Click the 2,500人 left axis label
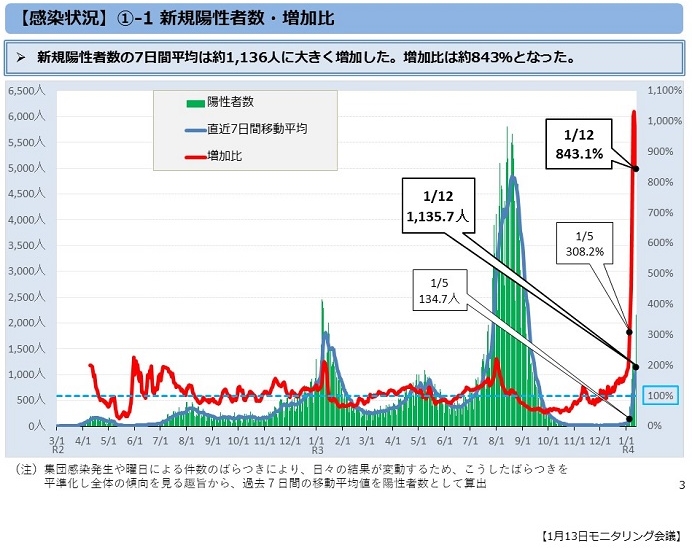 pos(27,297)
